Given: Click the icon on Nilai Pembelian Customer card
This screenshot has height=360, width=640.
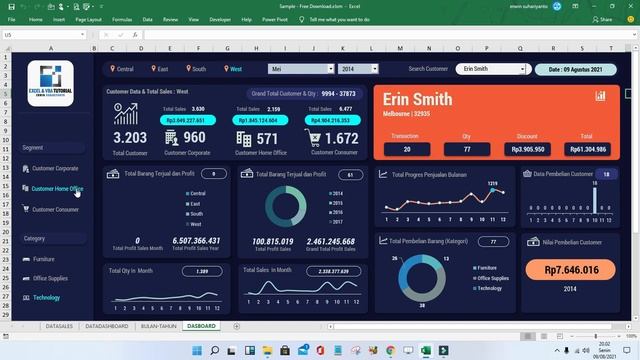Looking at the screenshot, I should click(533, 242).
